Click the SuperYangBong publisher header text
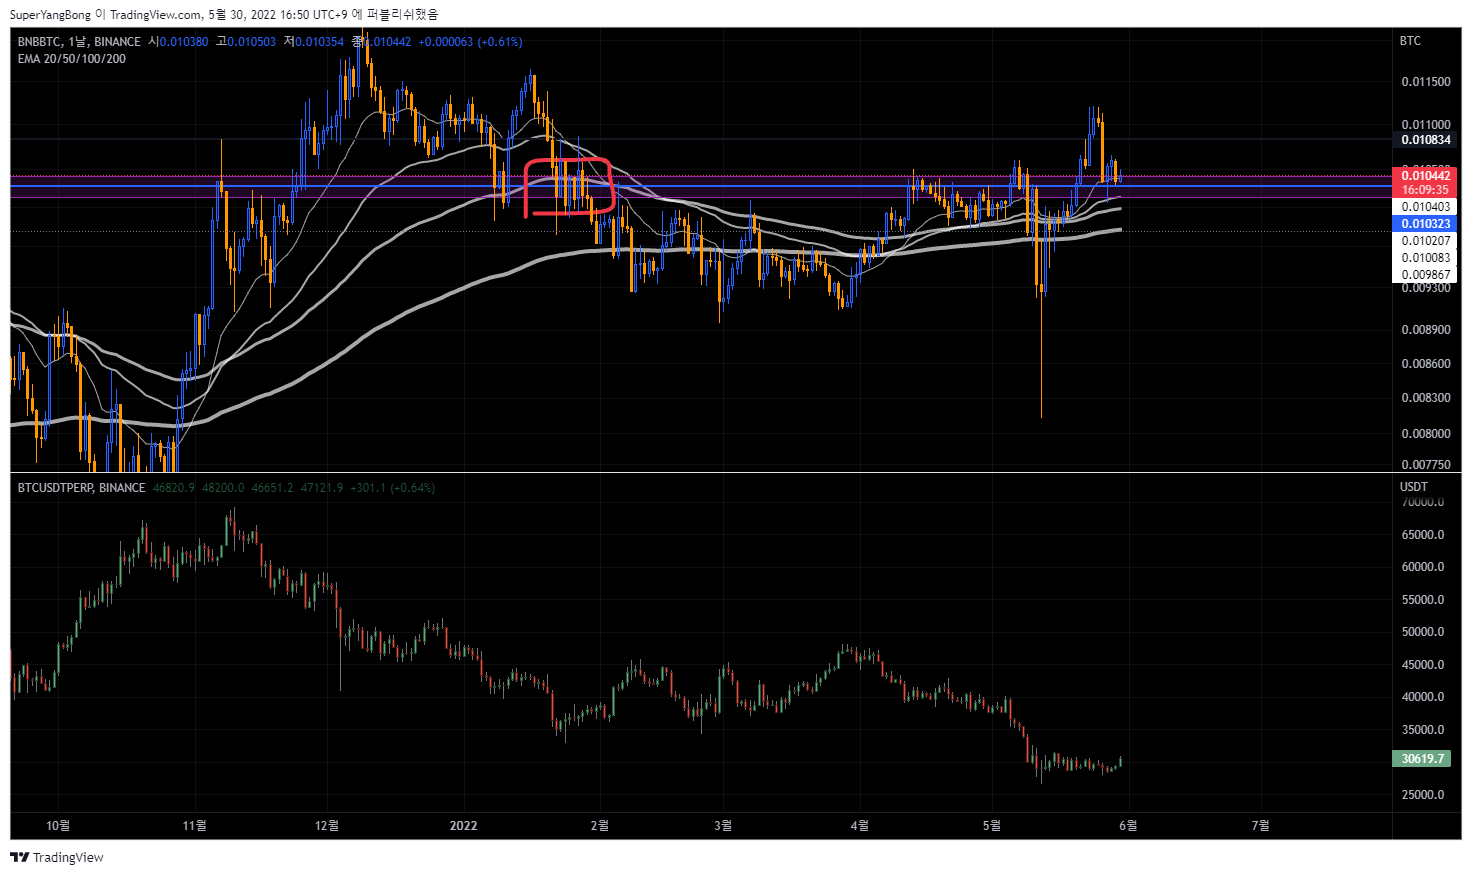The width and height of the screenshot is (1472, 875). [50, 15]
